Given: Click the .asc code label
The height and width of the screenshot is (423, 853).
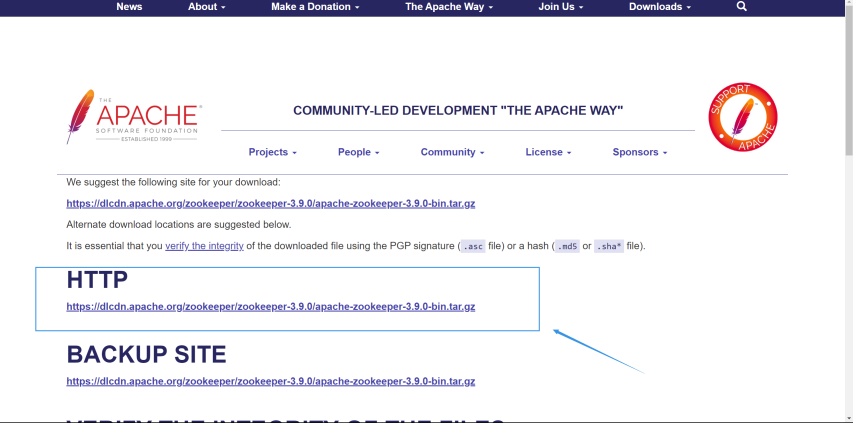Looking at the screenshot, I should click(x=472, y=246).
